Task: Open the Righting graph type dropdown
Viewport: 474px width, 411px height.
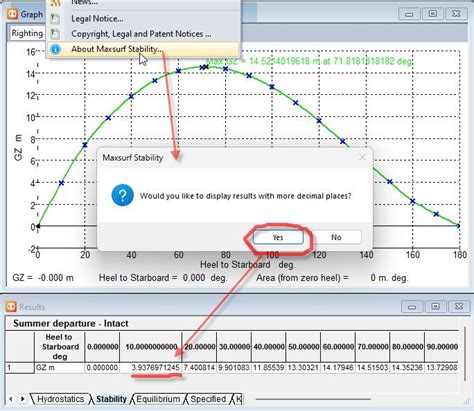Action: pyautogui.click(x=27, y=33)
